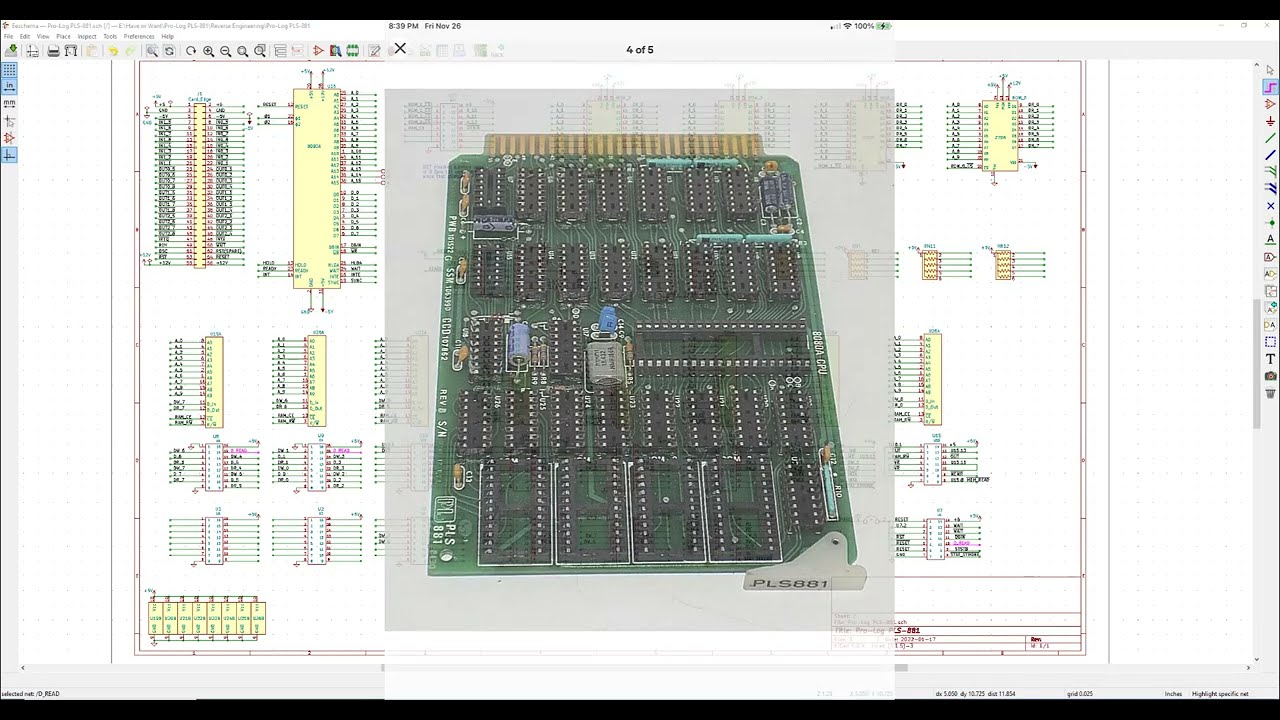Open the symbol editor icon
Screen dimensions: 1280x720
[318, 50]
